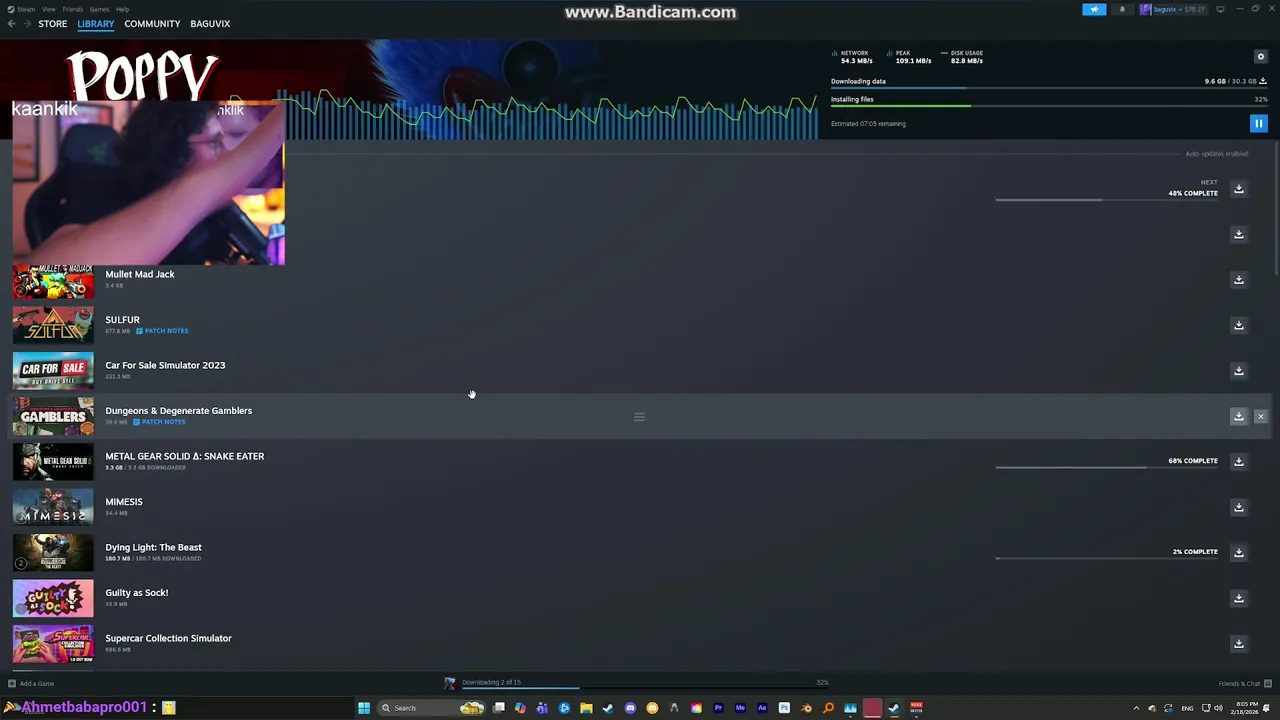The image size is (1280, 720).
Task: Download Car For Sale Simulator 2023 now
Action: point(1238,371)
